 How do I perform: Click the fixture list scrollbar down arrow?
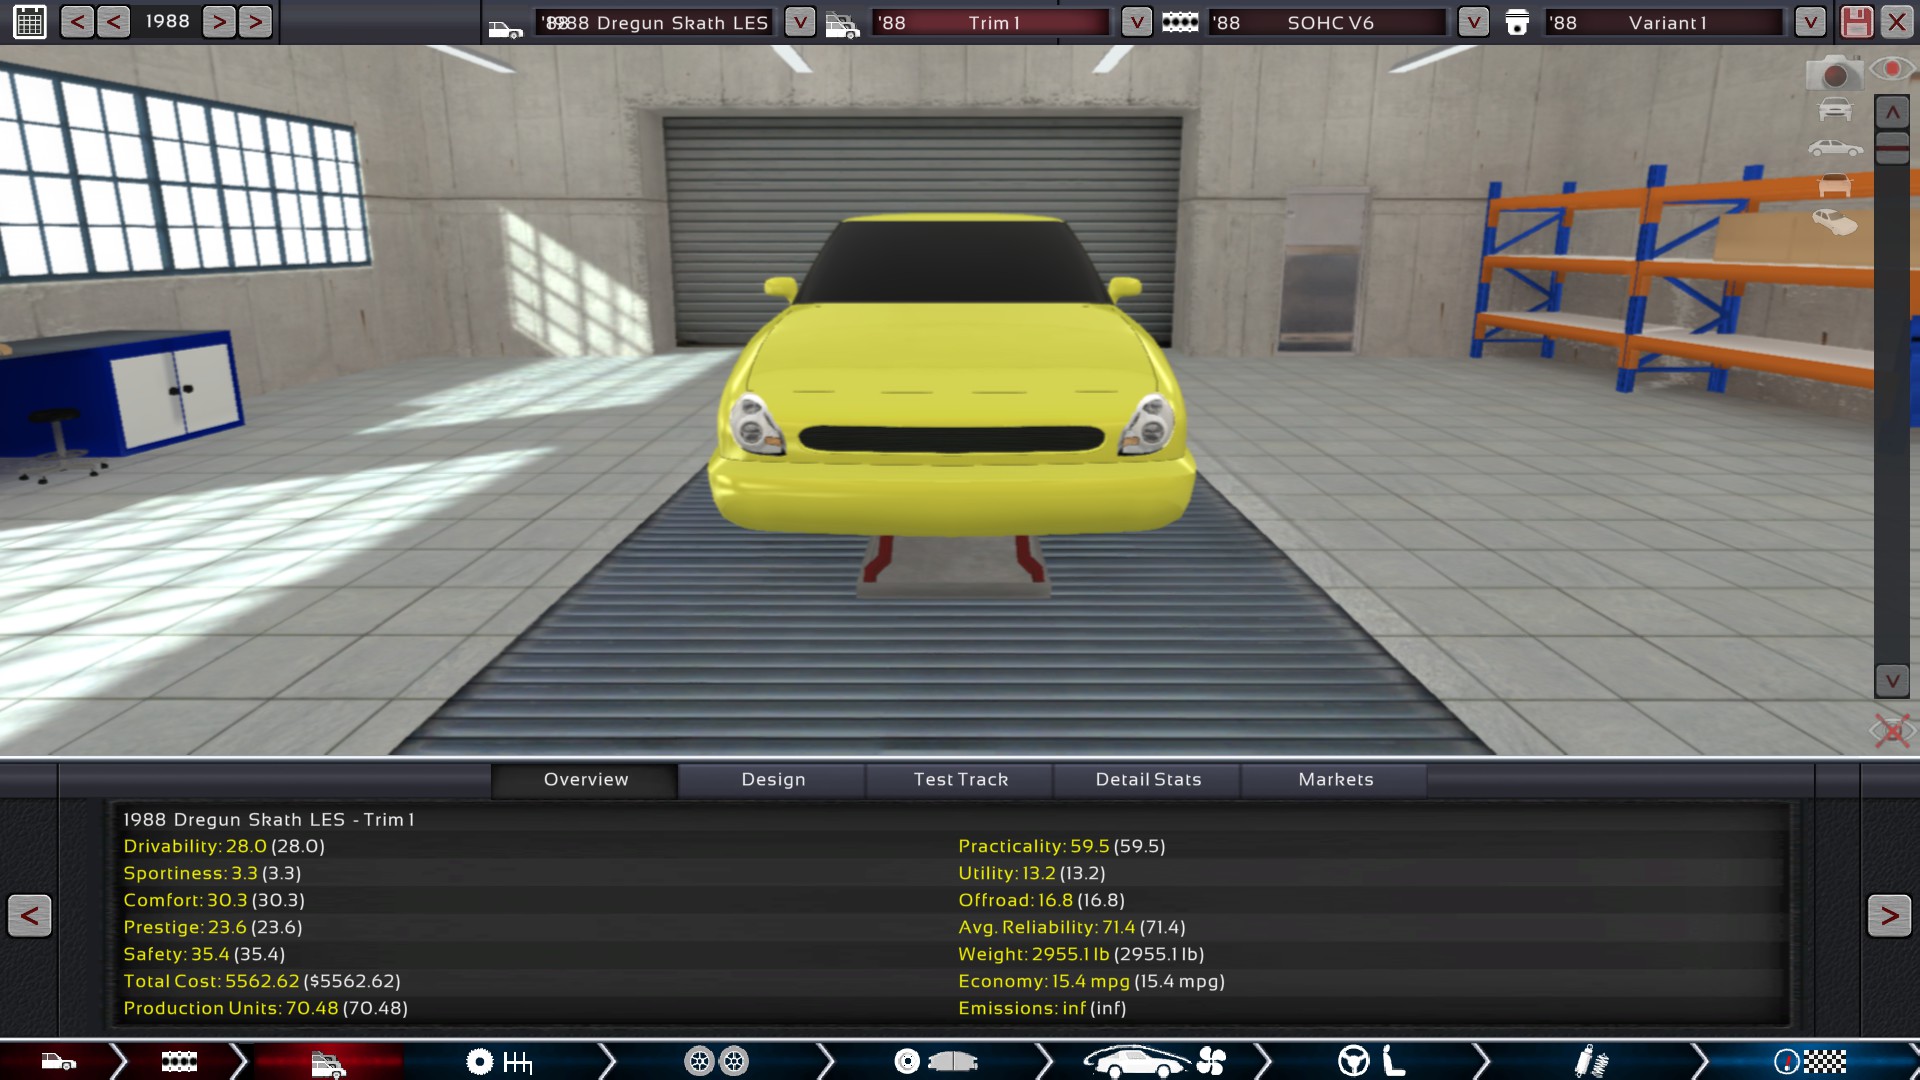point(1892,681)
